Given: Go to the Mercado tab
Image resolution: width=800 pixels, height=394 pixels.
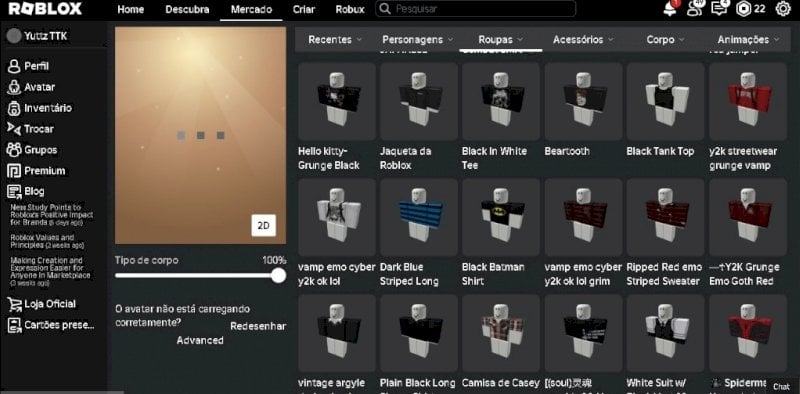Looking at the screenshot, I should pyautogui.click(x=251, y=9).
